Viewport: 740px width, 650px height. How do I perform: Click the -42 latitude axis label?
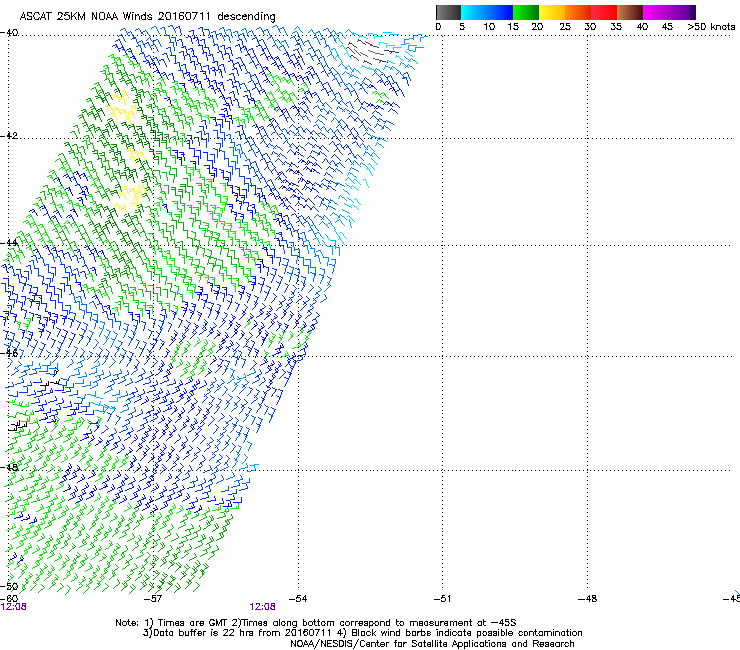[9, 135]
